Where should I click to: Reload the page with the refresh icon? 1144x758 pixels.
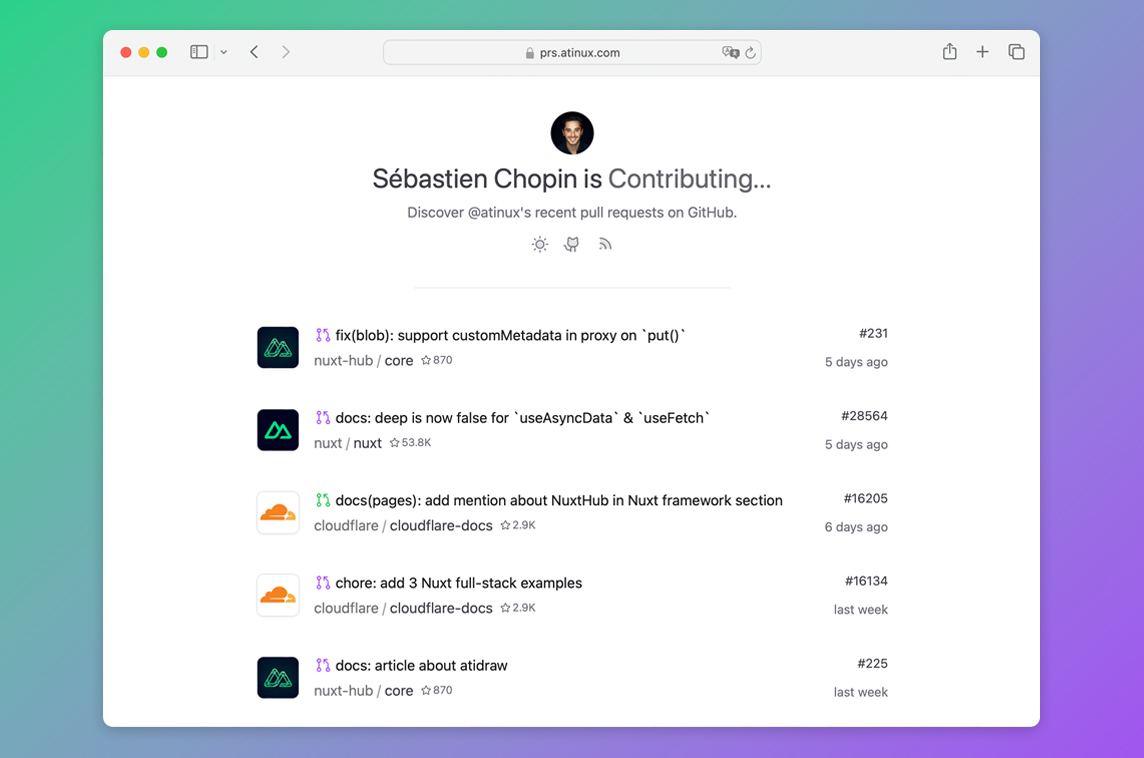750,53
